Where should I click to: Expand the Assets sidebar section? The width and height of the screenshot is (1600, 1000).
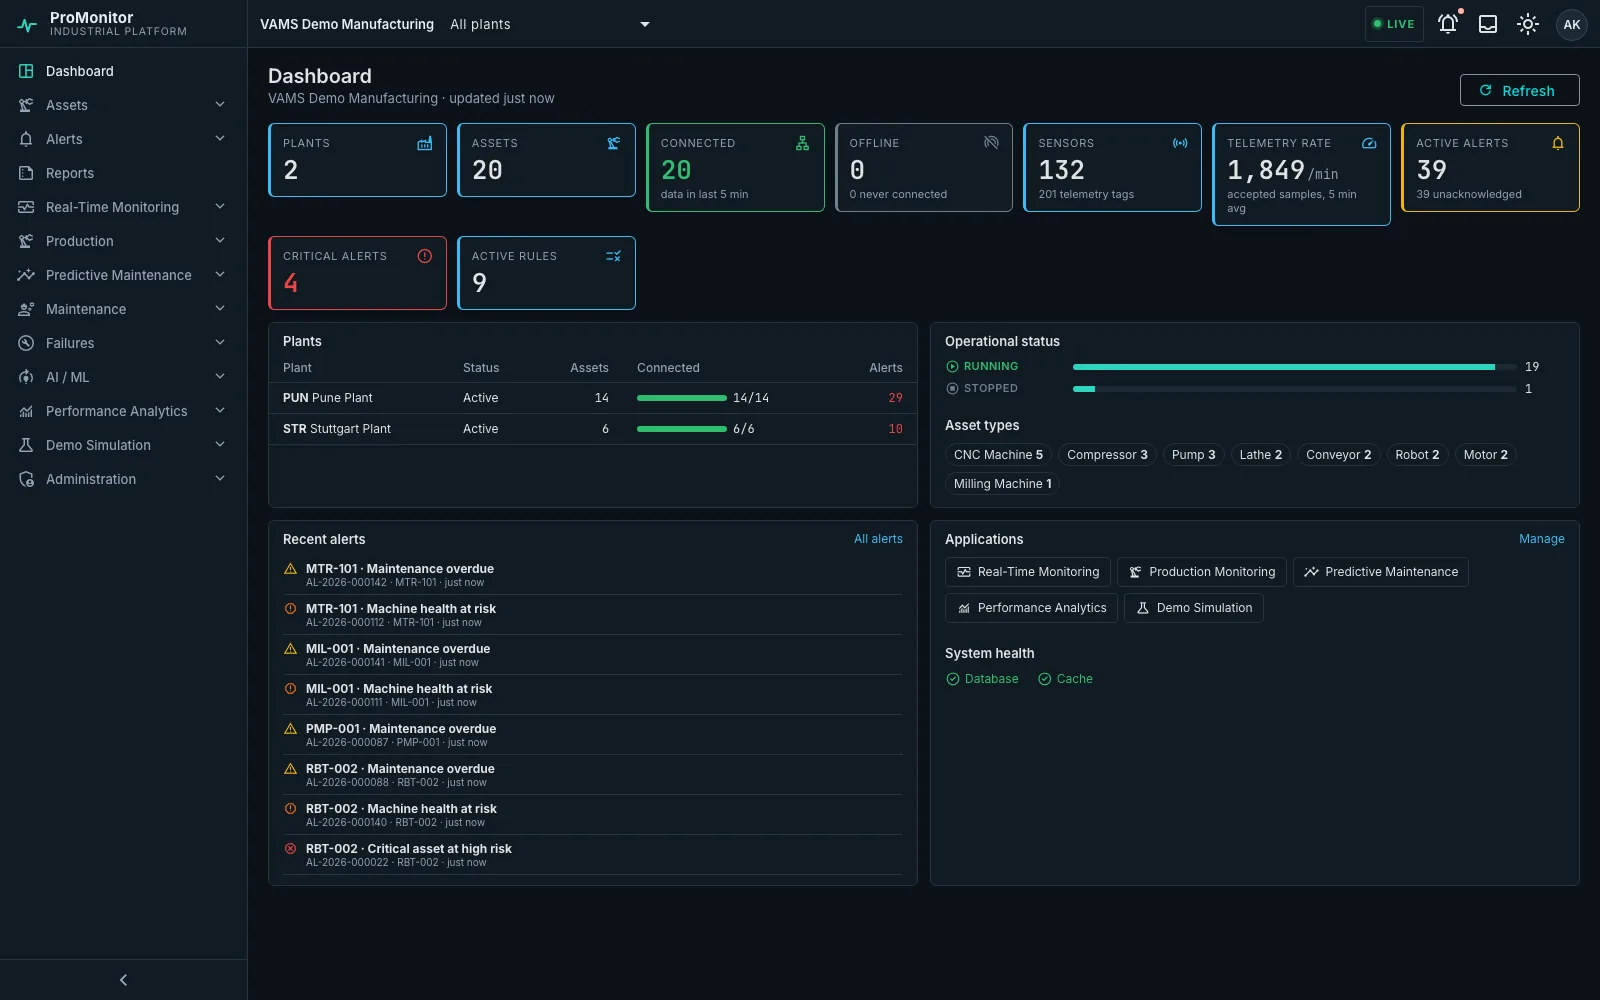tap(220, 105)
